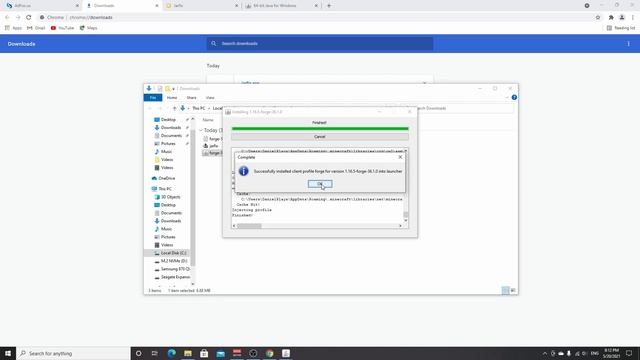Open Chrome extensions puzzle icon
The height and width of the screenshot is (360, 640).
coord(611,17)
